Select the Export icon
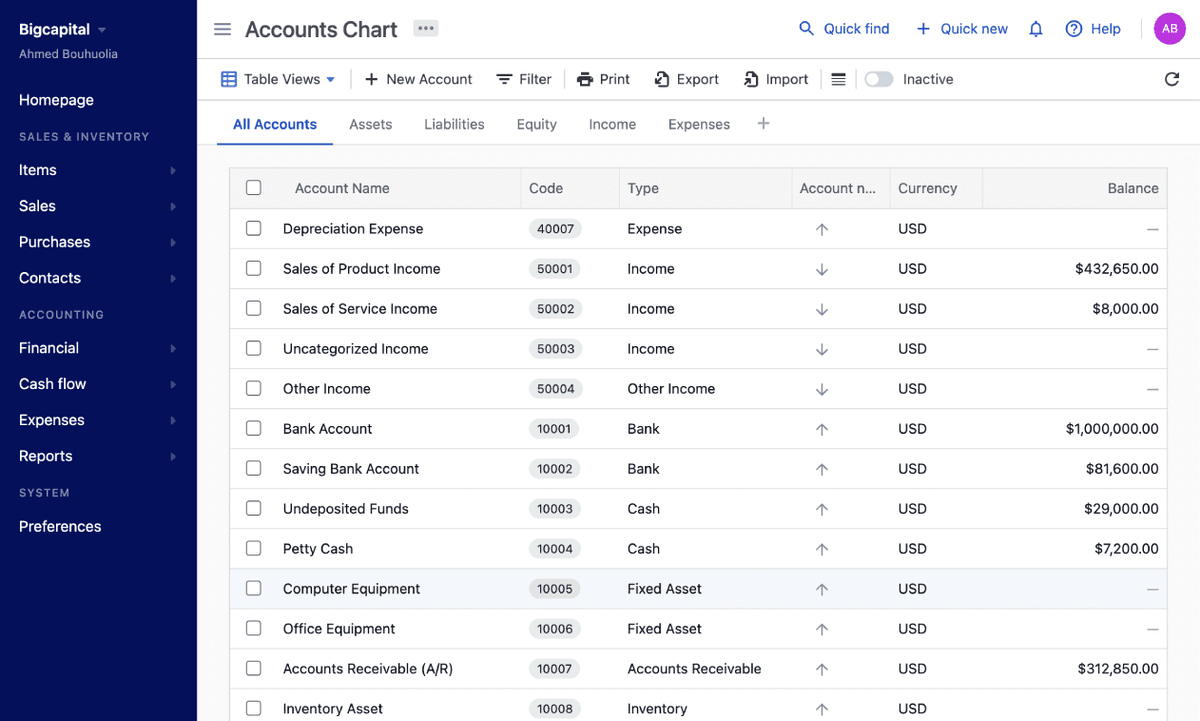 coord(660,79)
